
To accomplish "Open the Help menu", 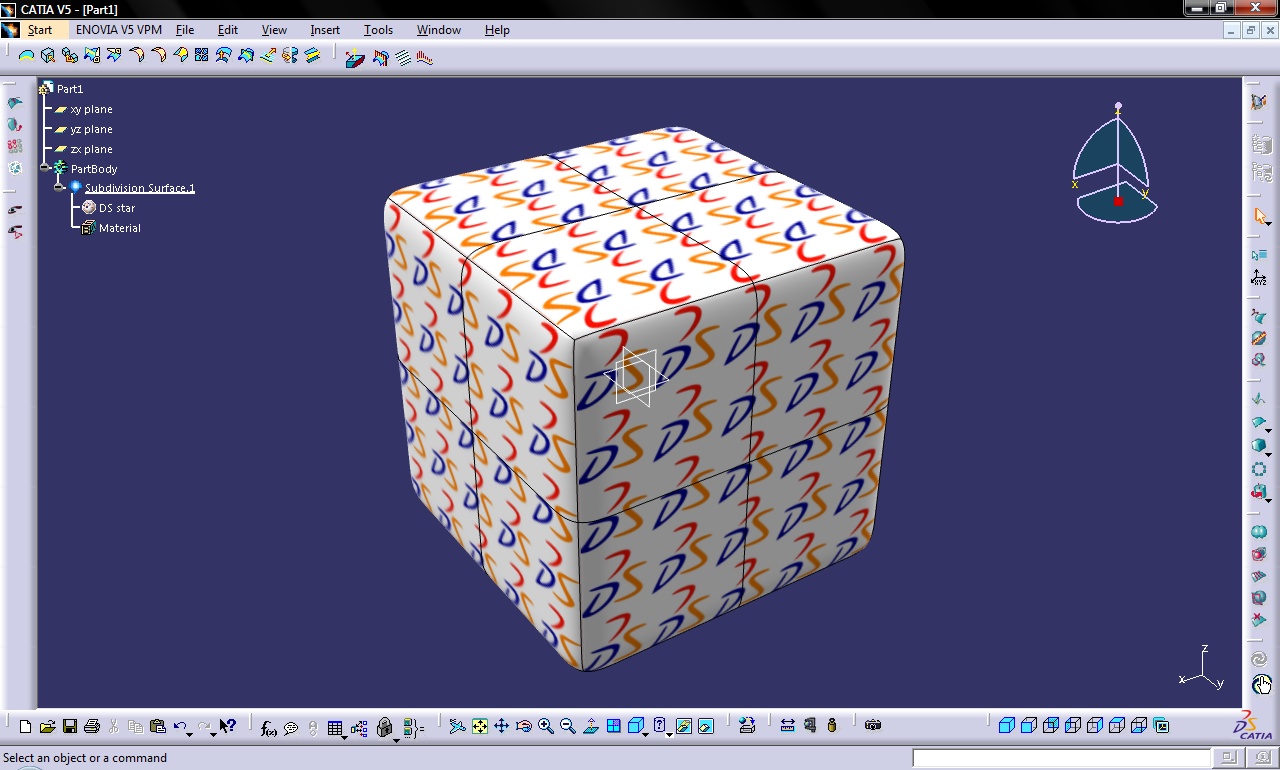I will pyautogui.click(x=497, y=30).
